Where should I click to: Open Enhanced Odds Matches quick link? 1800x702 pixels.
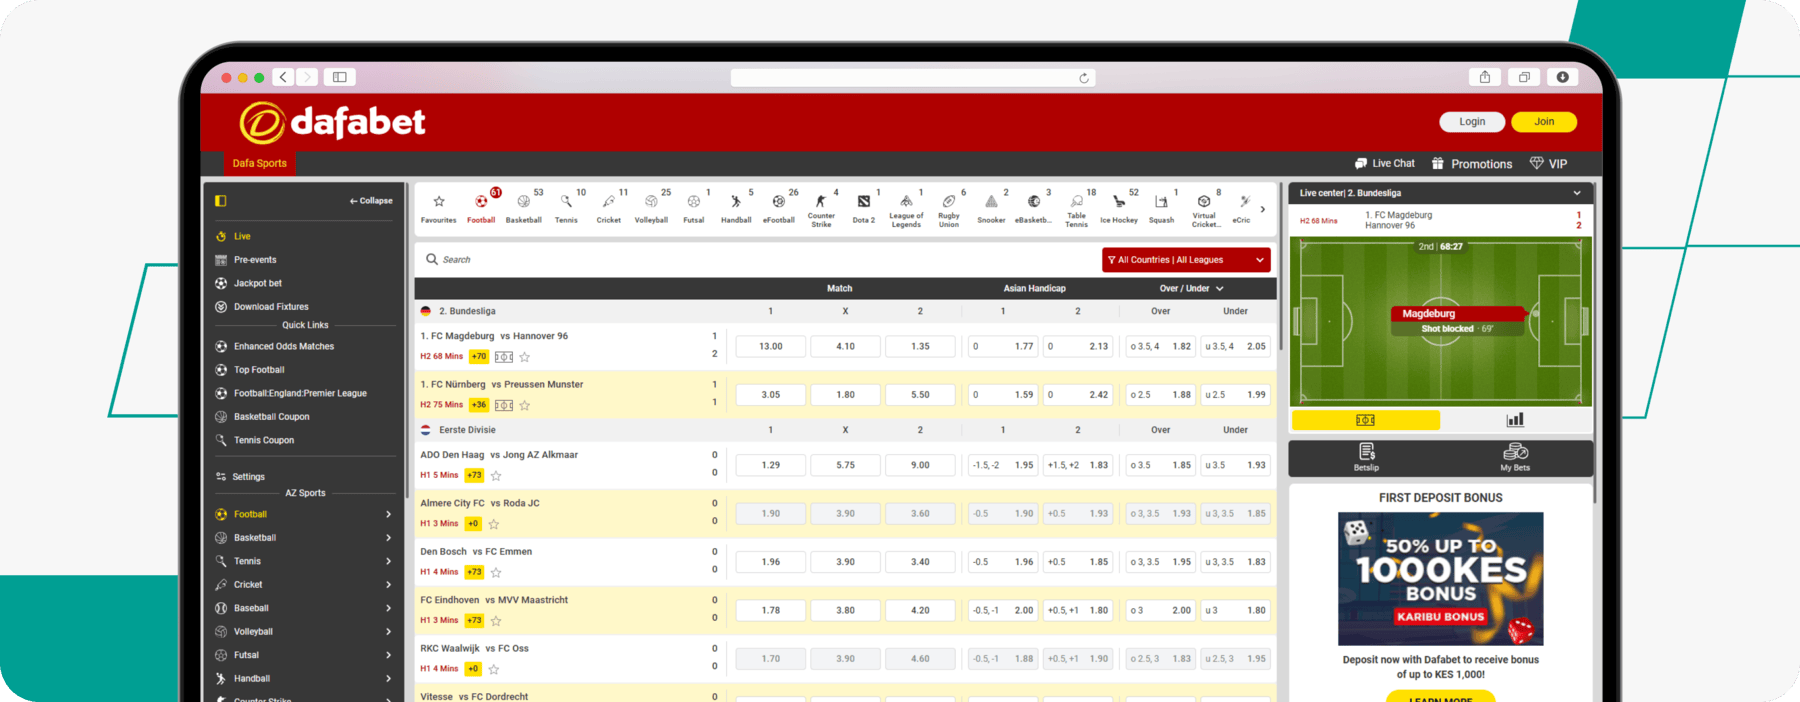284,347
